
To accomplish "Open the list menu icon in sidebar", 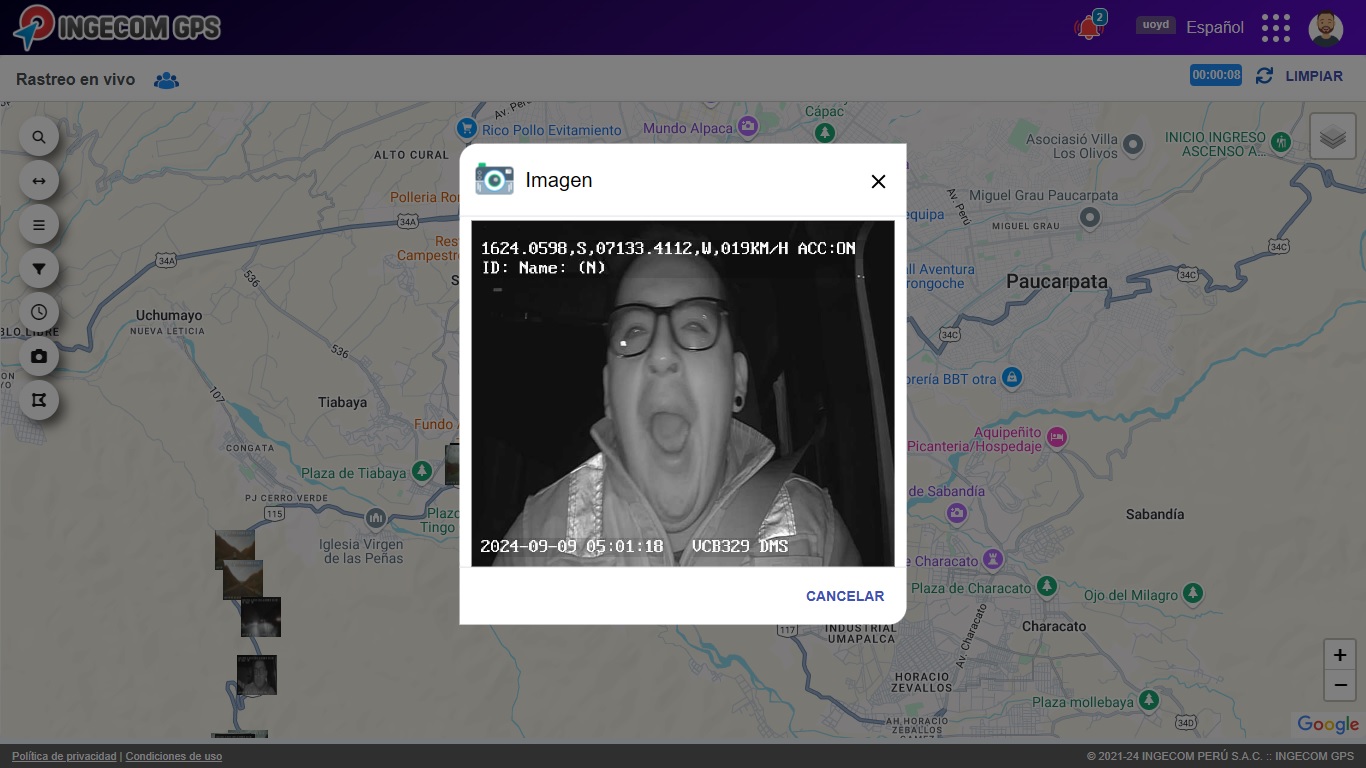I will click(x=39, y=225).
